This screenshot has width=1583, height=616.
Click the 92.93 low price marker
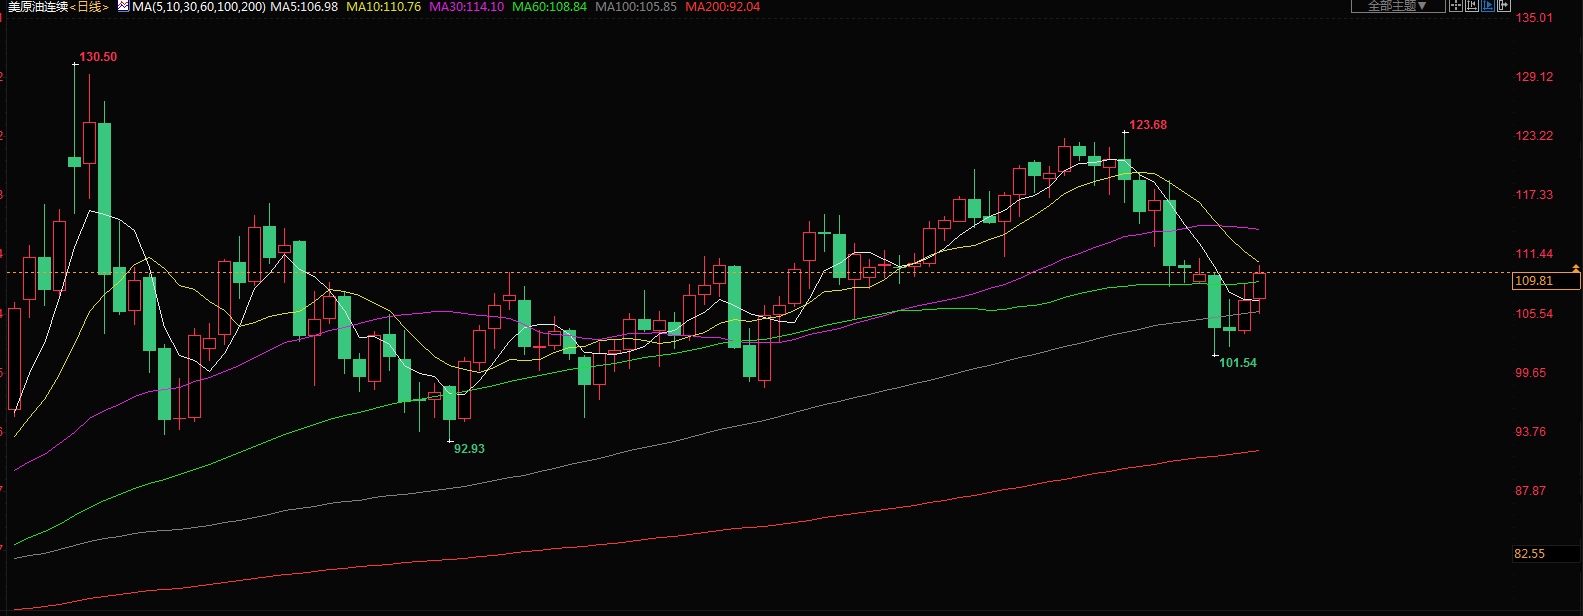[469, 449]
